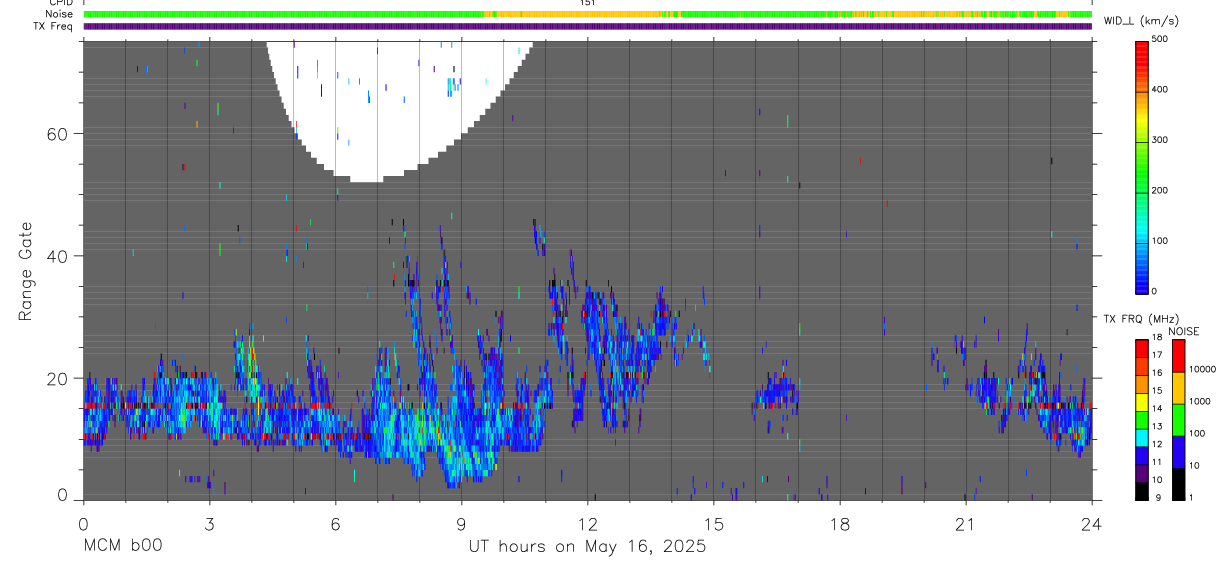Screen dimensions: 1228x567
Task: Click the 'Range Gate' y-axis title
Action: coord(27,271)
